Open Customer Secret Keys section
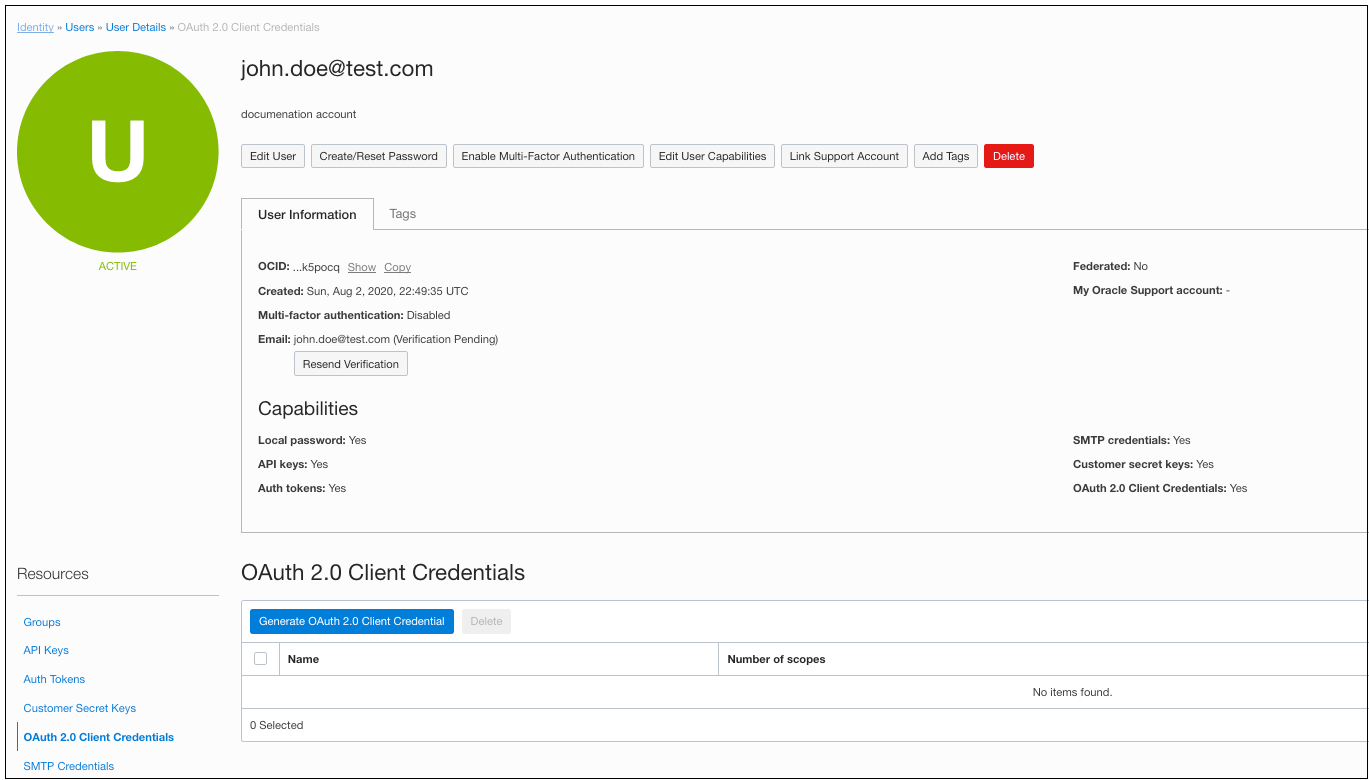Screen dimensions: 1369x780 pyautogui.click(x=79, y=708)
